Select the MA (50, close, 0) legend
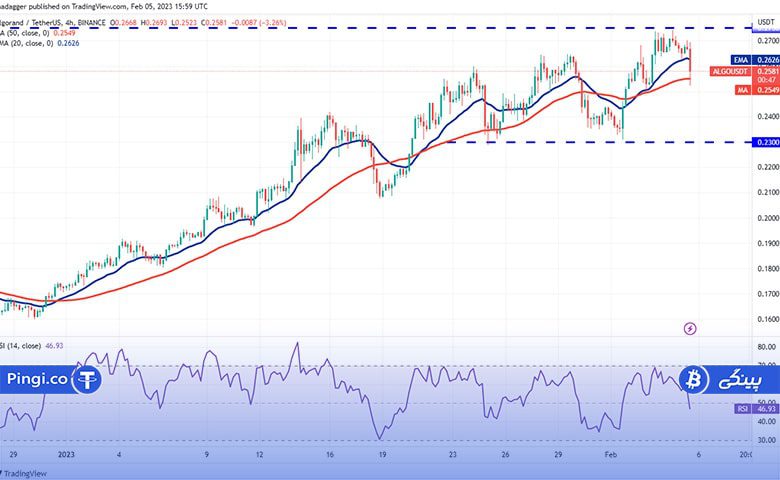This screenshot has width=780, height=480. coord(38,33)
